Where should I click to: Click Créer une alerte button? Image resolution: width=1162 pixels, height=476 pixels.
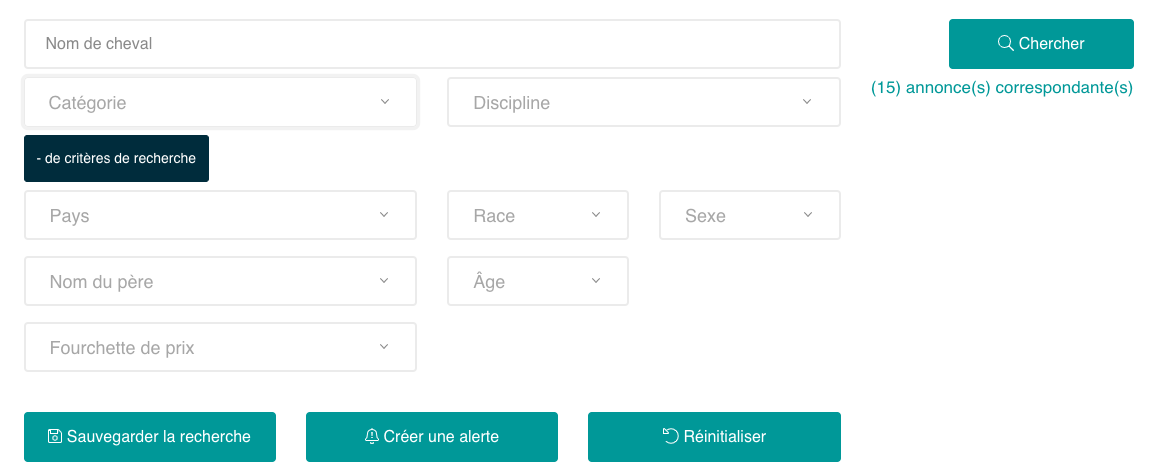point(432,437)
